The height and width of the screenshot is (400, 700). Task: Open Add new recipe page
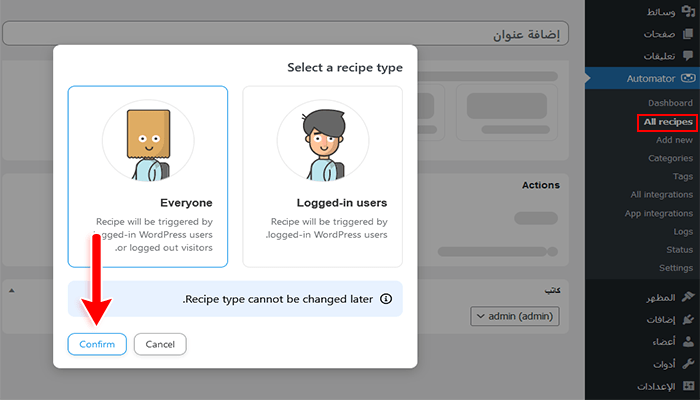(674, 140)
